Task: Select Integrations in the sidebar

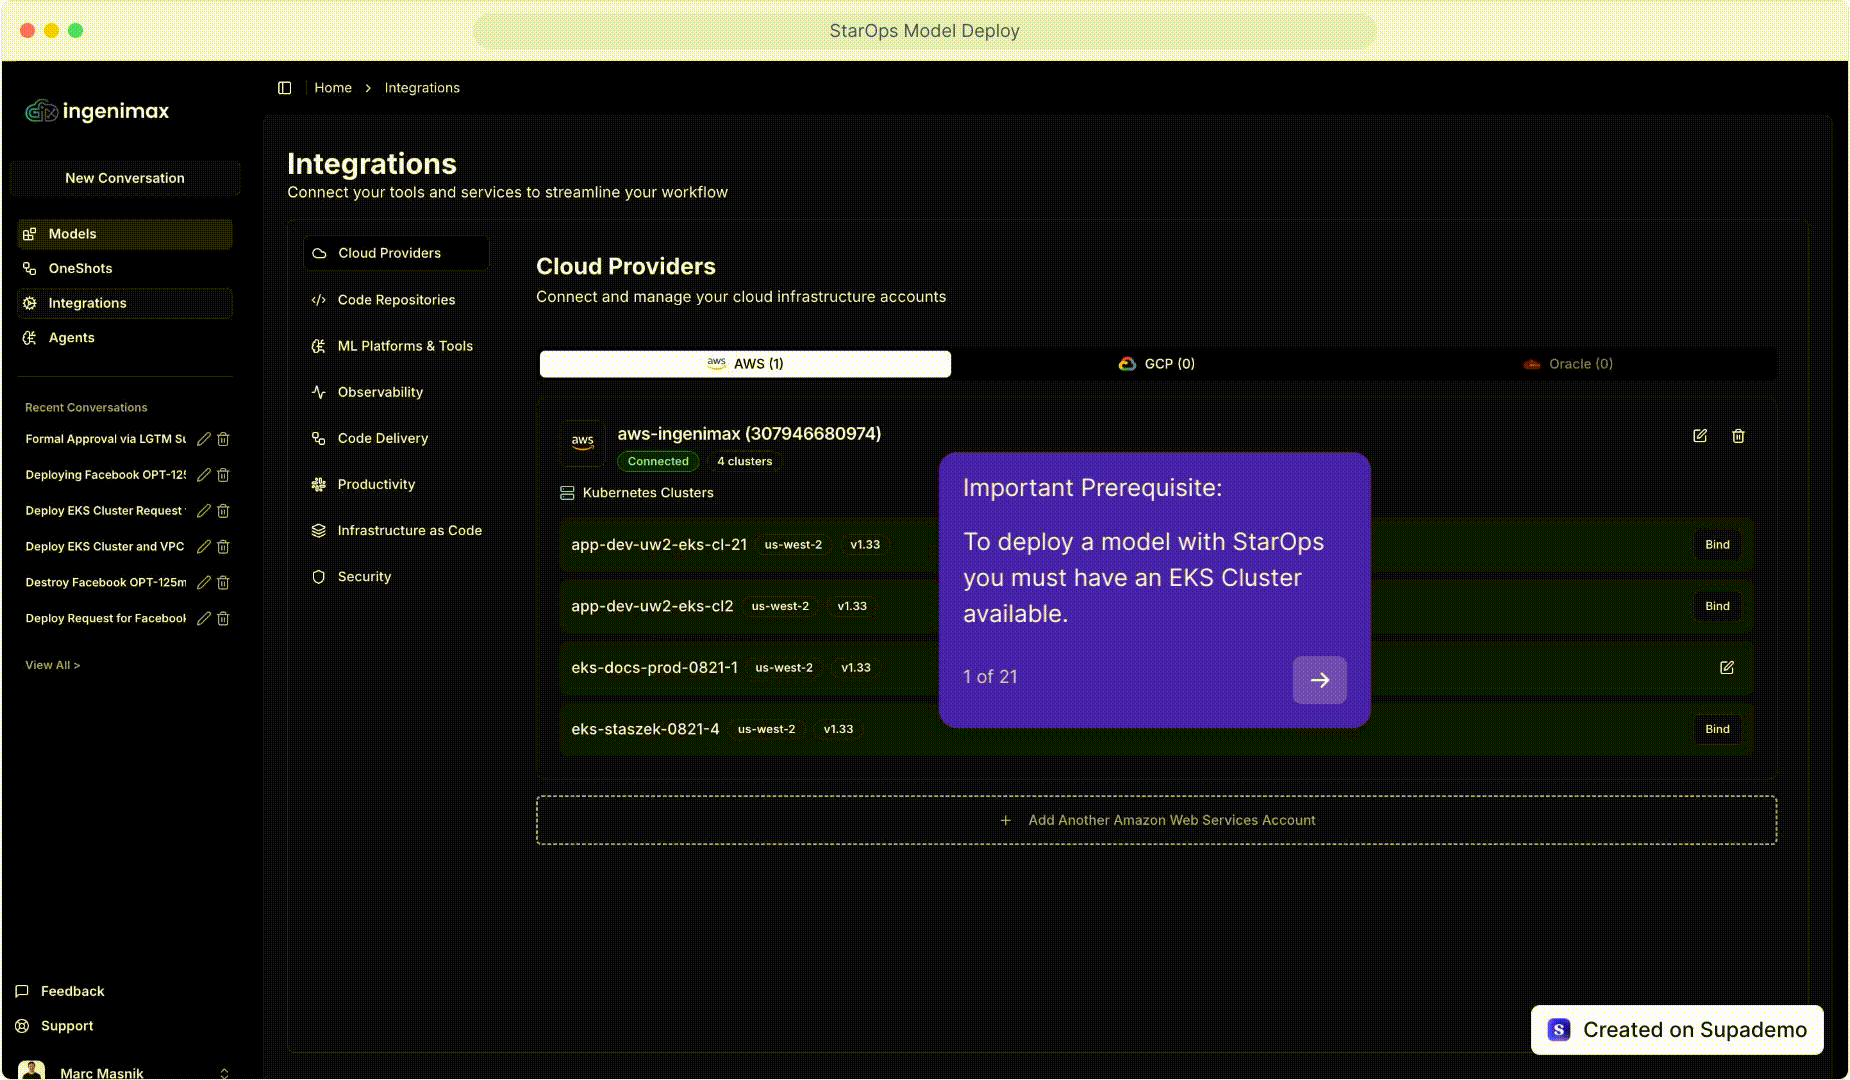Action: click(x=125, y=303)
